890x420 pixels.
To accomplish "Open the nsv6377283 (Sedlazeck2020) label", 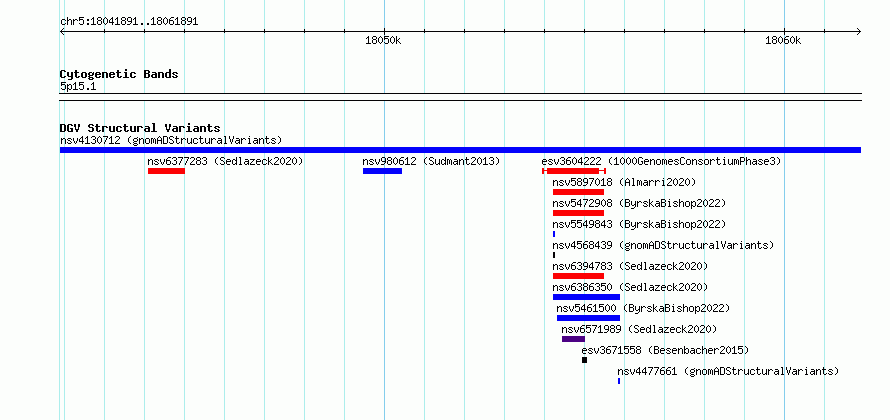I will 225,161.
